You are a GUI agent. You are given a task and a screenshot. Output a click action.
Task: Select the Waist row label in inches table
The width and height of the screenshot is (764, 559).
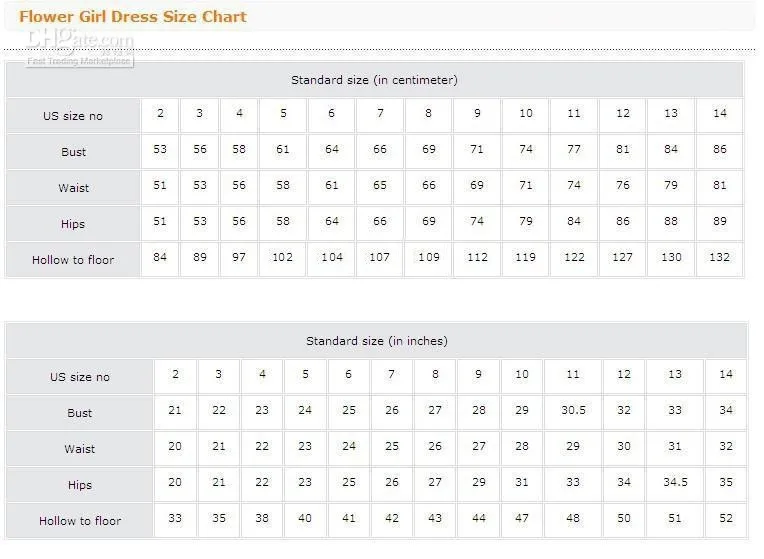tap(80, 449)
